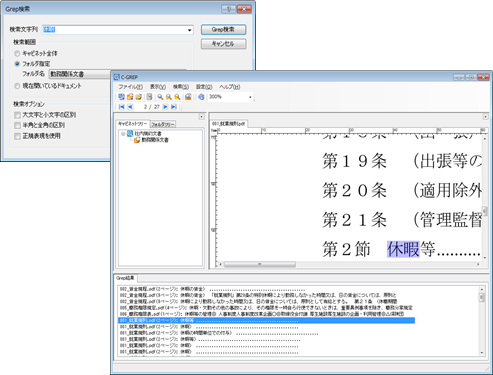Click the Grep検索 button
The image size is (493, 375).
click(x=223, y=30)
